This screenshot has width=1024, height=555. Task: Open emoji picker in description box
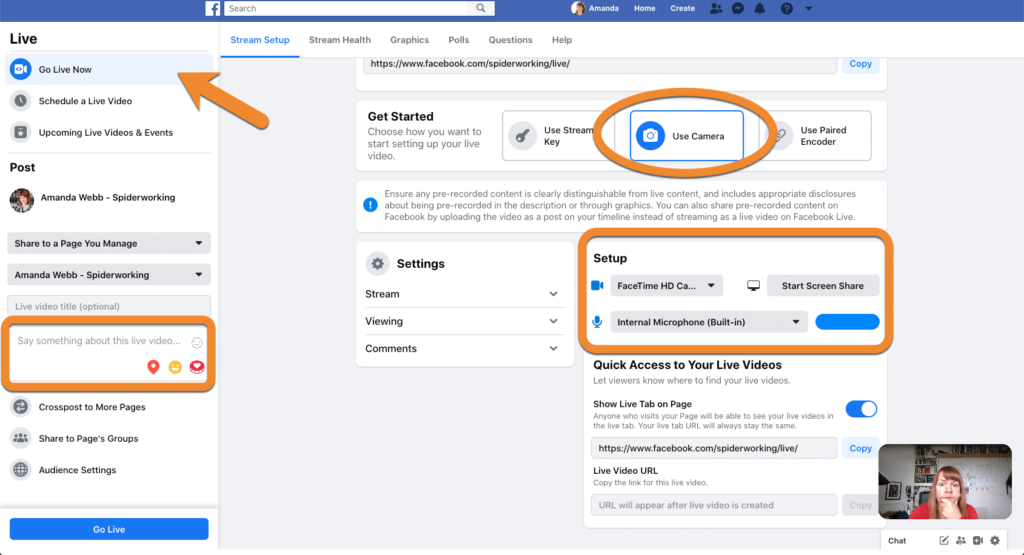[197, 342]
